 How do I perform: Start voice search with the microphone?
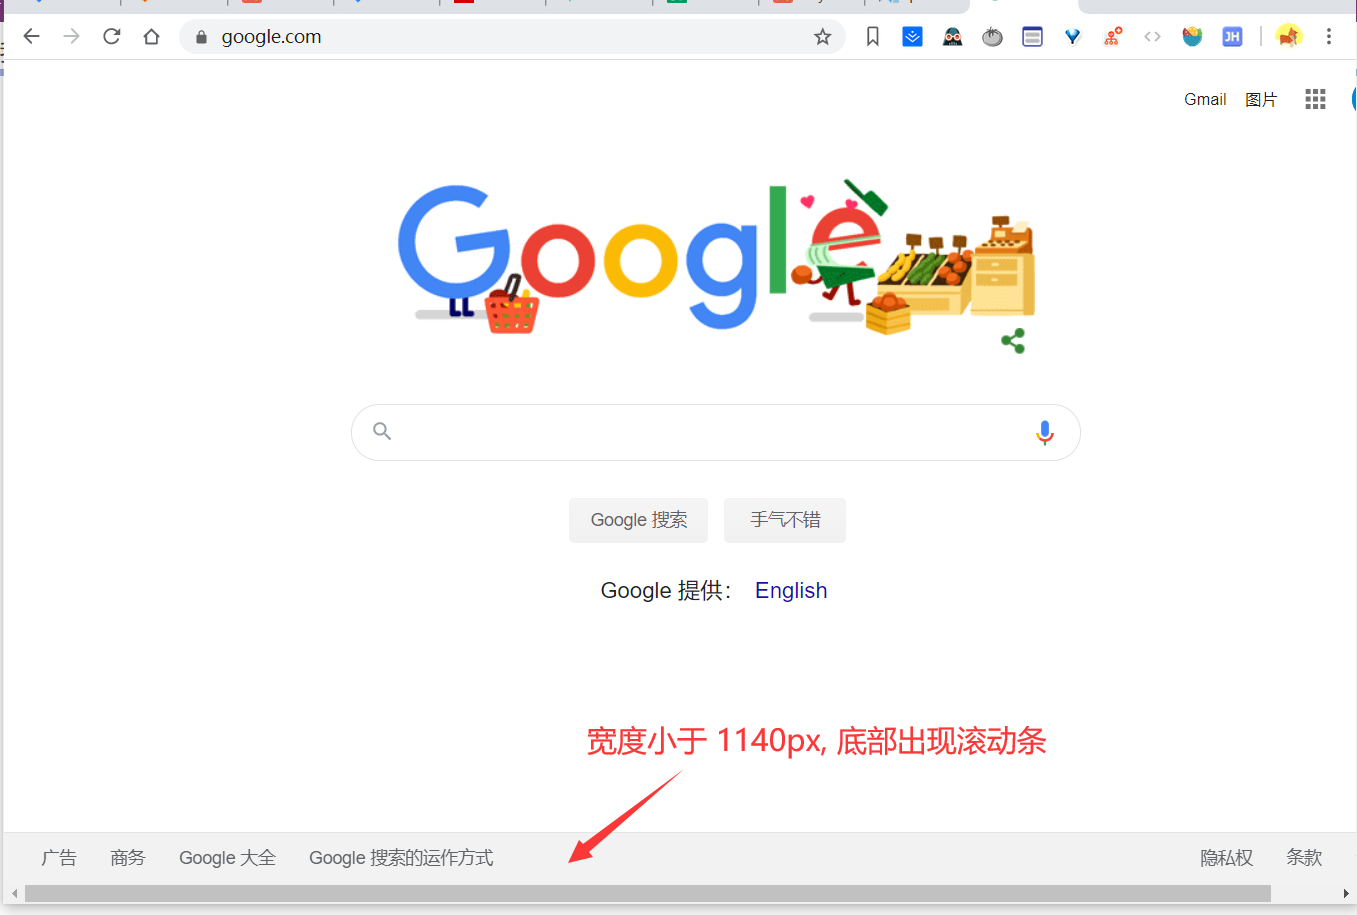click(1045, 432)
